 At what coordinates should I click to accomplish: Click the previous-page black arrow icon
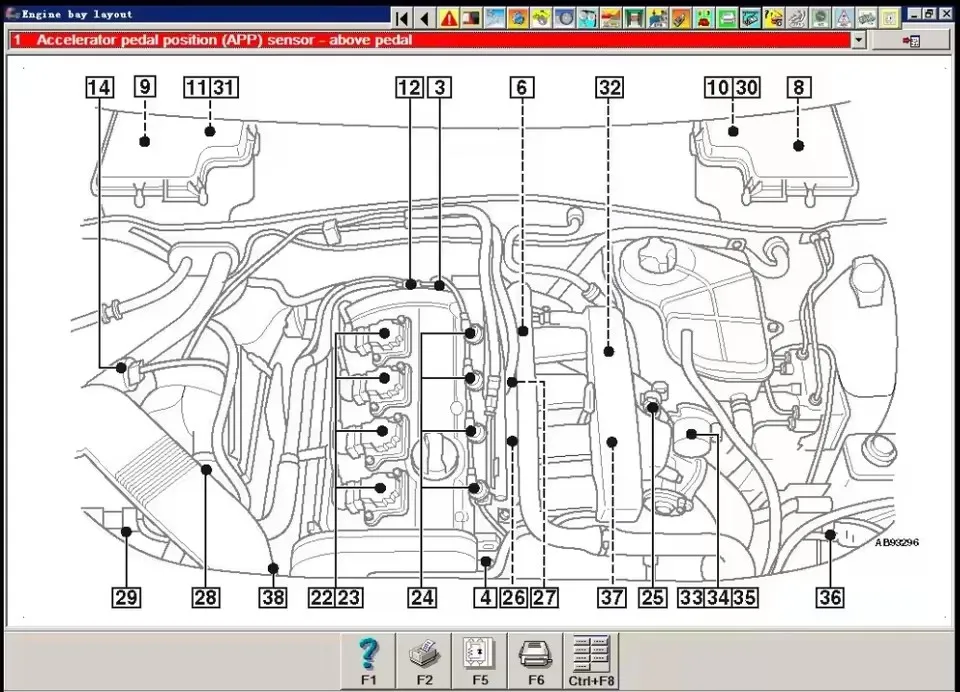click(x=423, y=16)
